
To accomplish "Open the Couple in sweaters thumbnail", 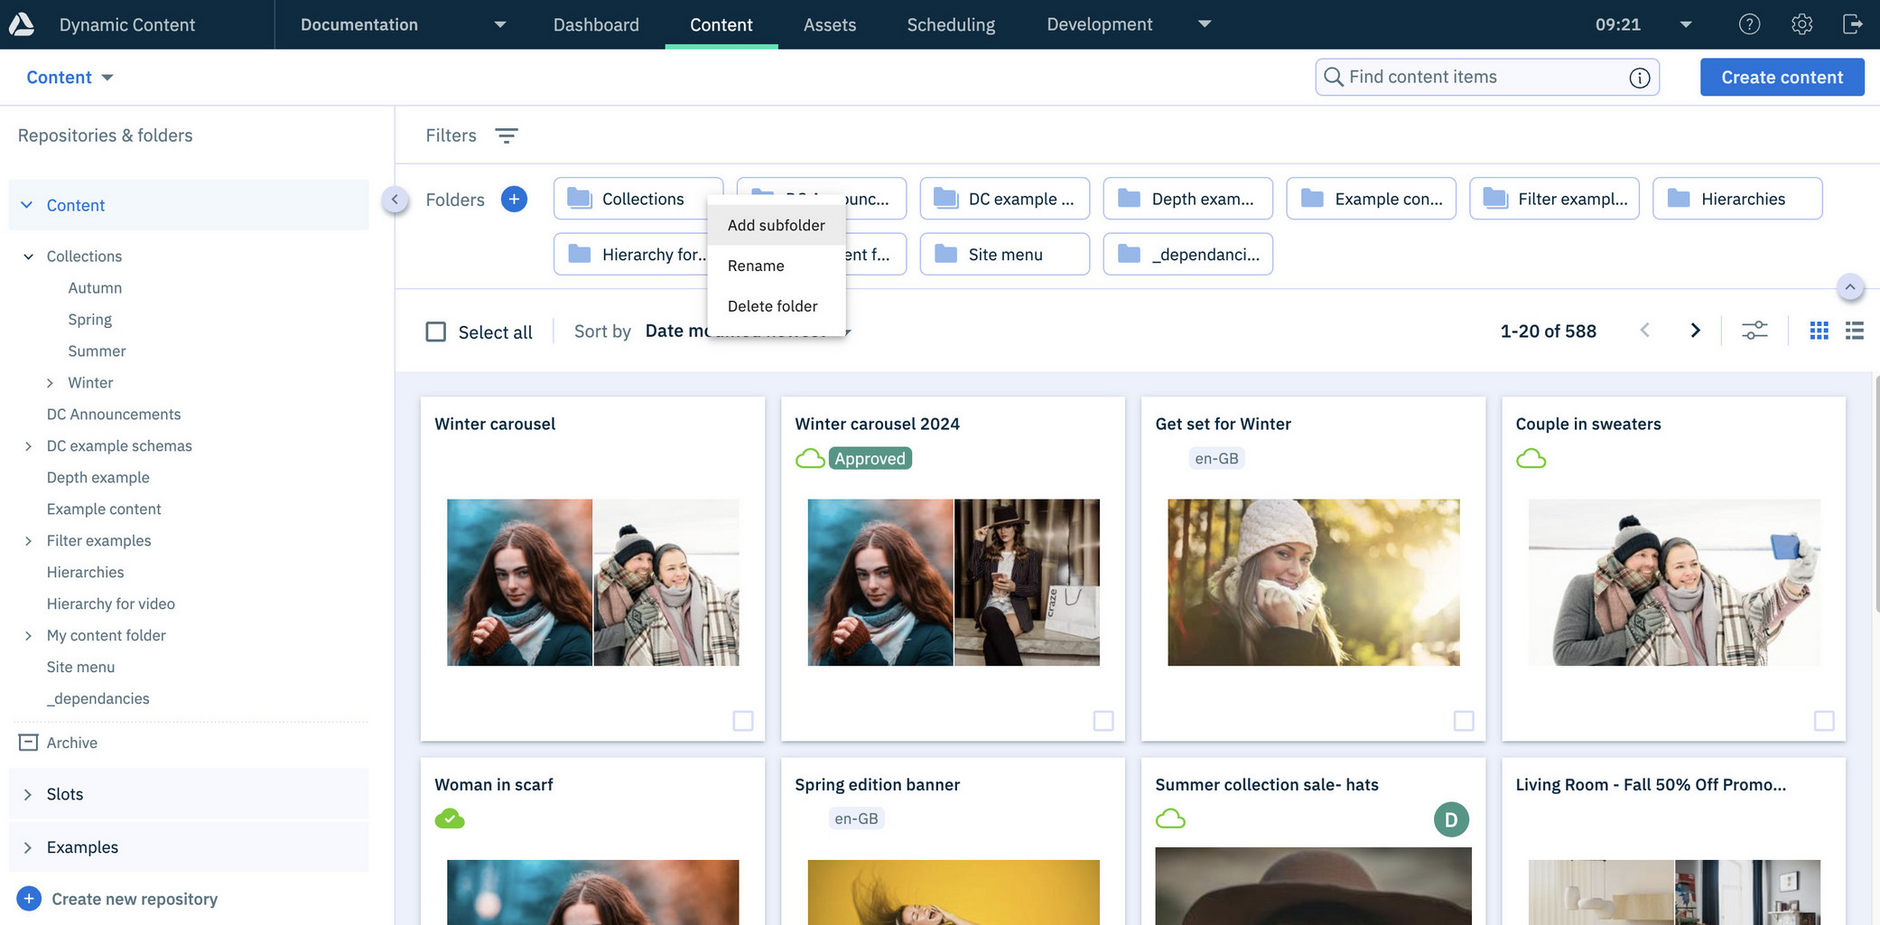I will coord(1674,582).
